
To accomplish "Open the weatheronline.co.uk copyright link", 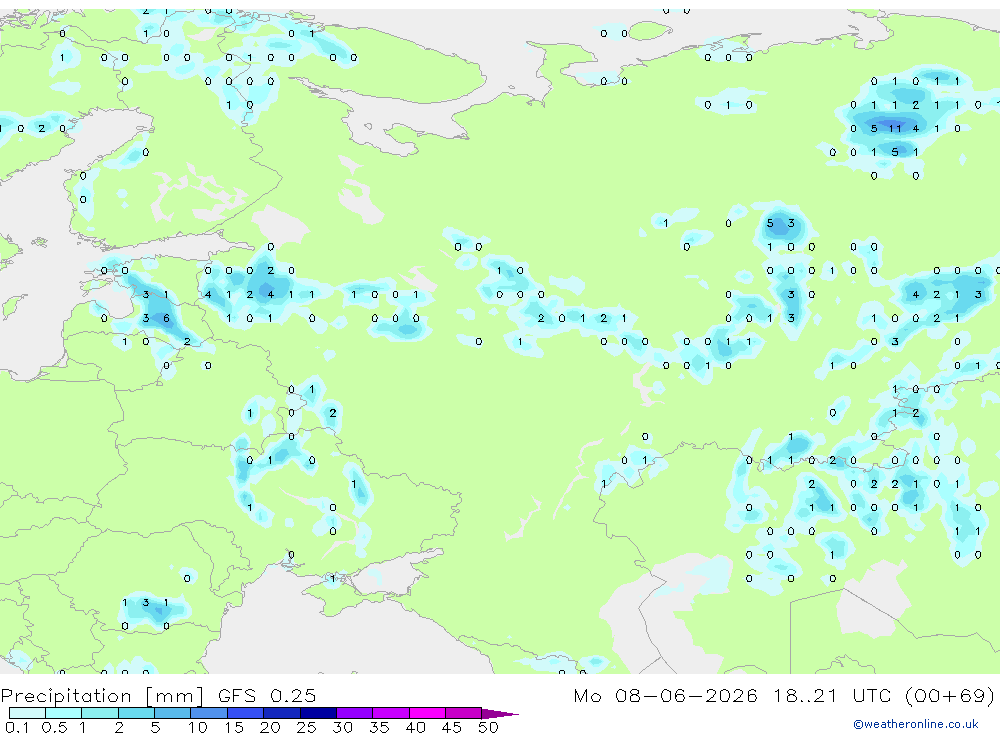I will pos(915,724).
